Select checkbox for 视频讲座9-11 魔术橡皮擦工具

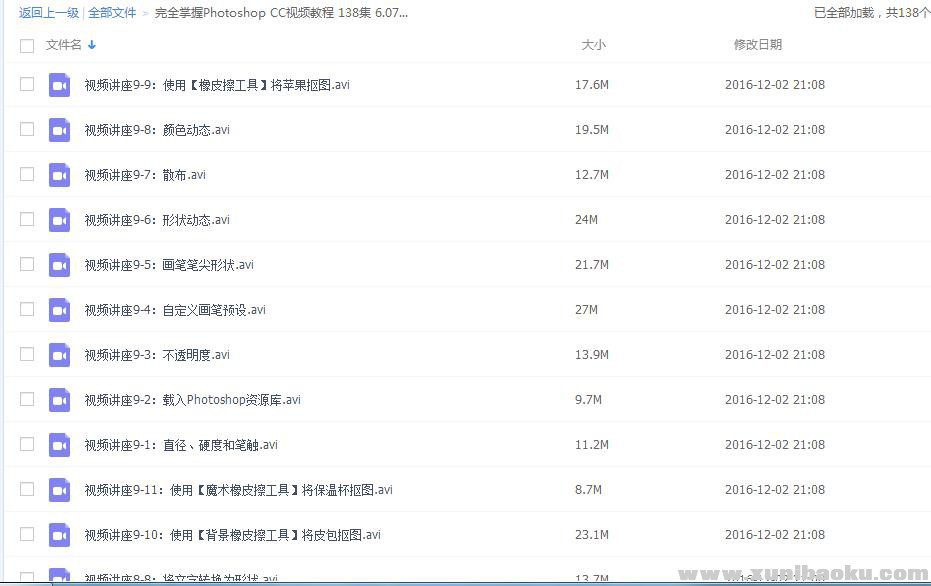27,489
